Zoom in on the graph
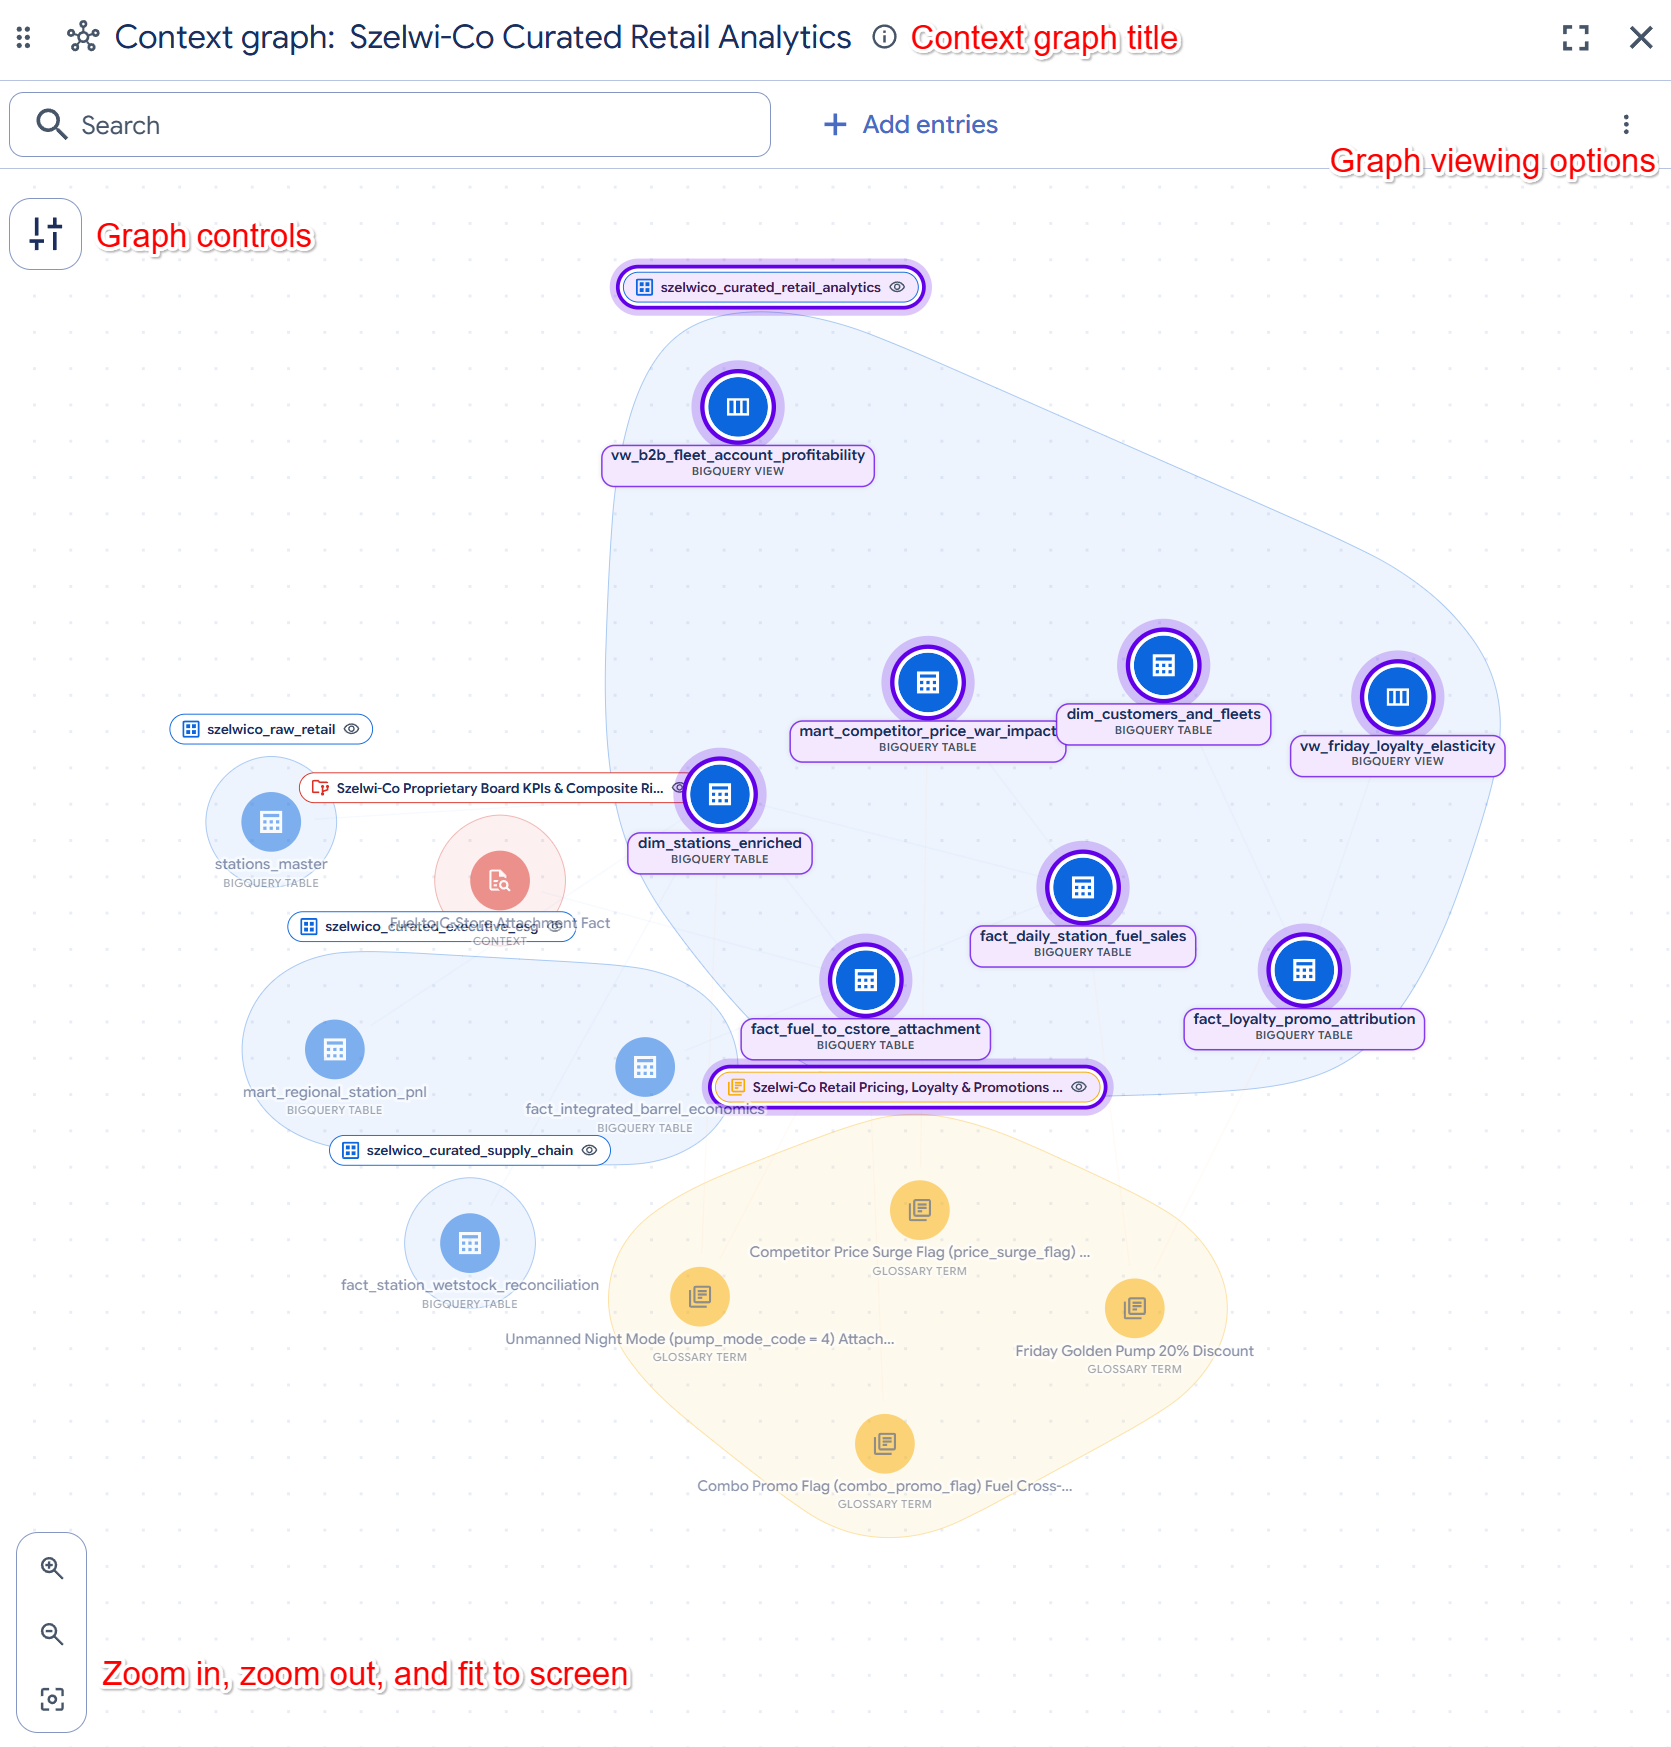Screen dimensions: 1671x1747 tap(52, 1568)
